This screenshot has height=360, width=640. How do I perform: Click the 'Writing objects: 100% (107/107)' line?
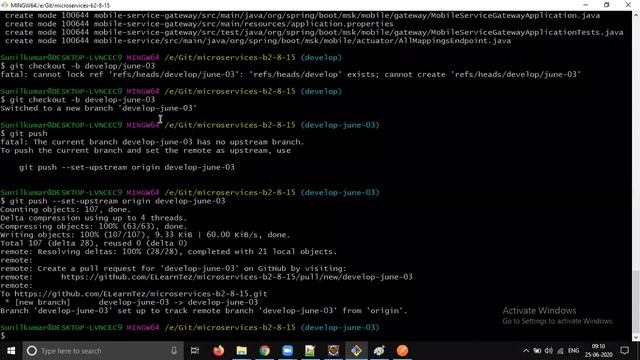pyautogui.click(x=145, y=235)
